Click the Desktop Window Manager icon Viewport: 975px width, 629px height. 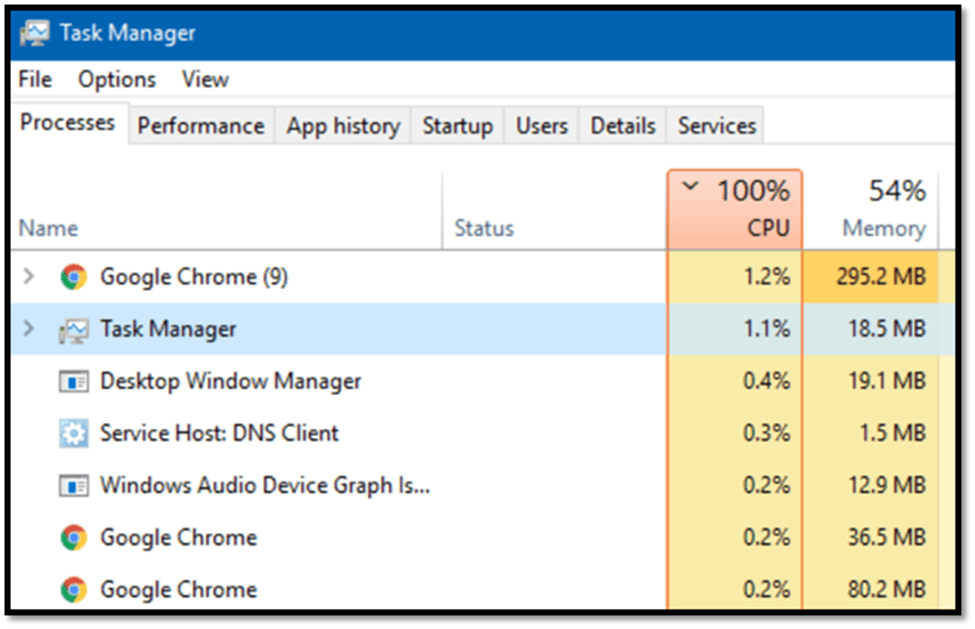73,382
